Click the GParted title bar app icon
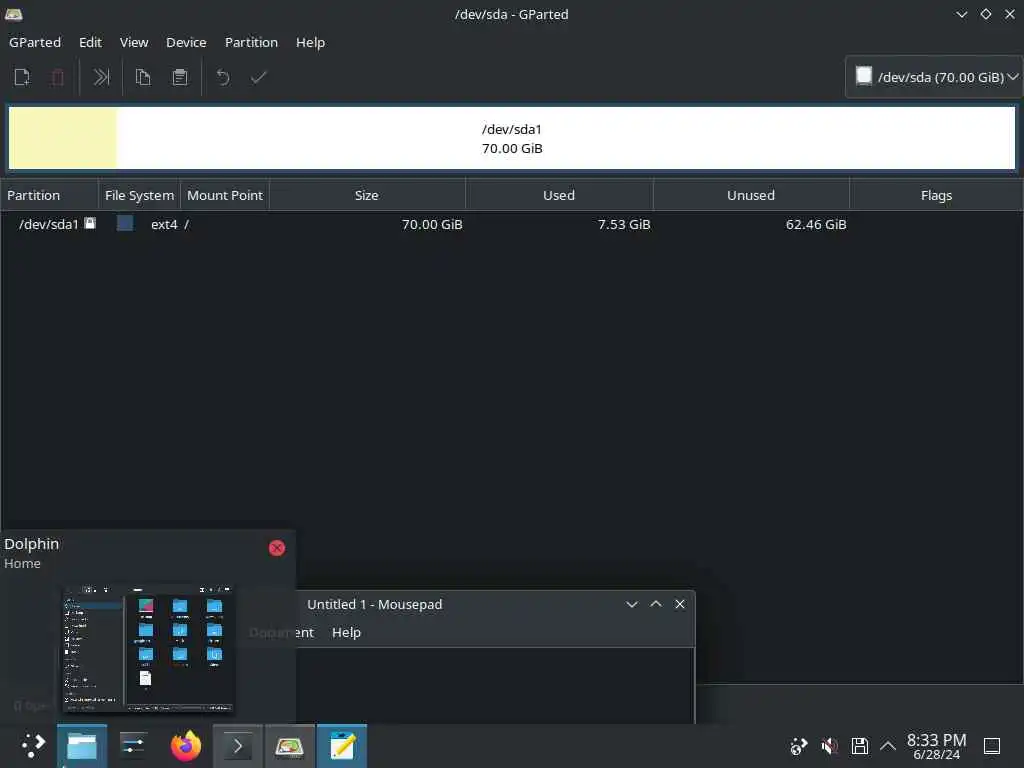The image size is (1024, 768). coord(14,14)
